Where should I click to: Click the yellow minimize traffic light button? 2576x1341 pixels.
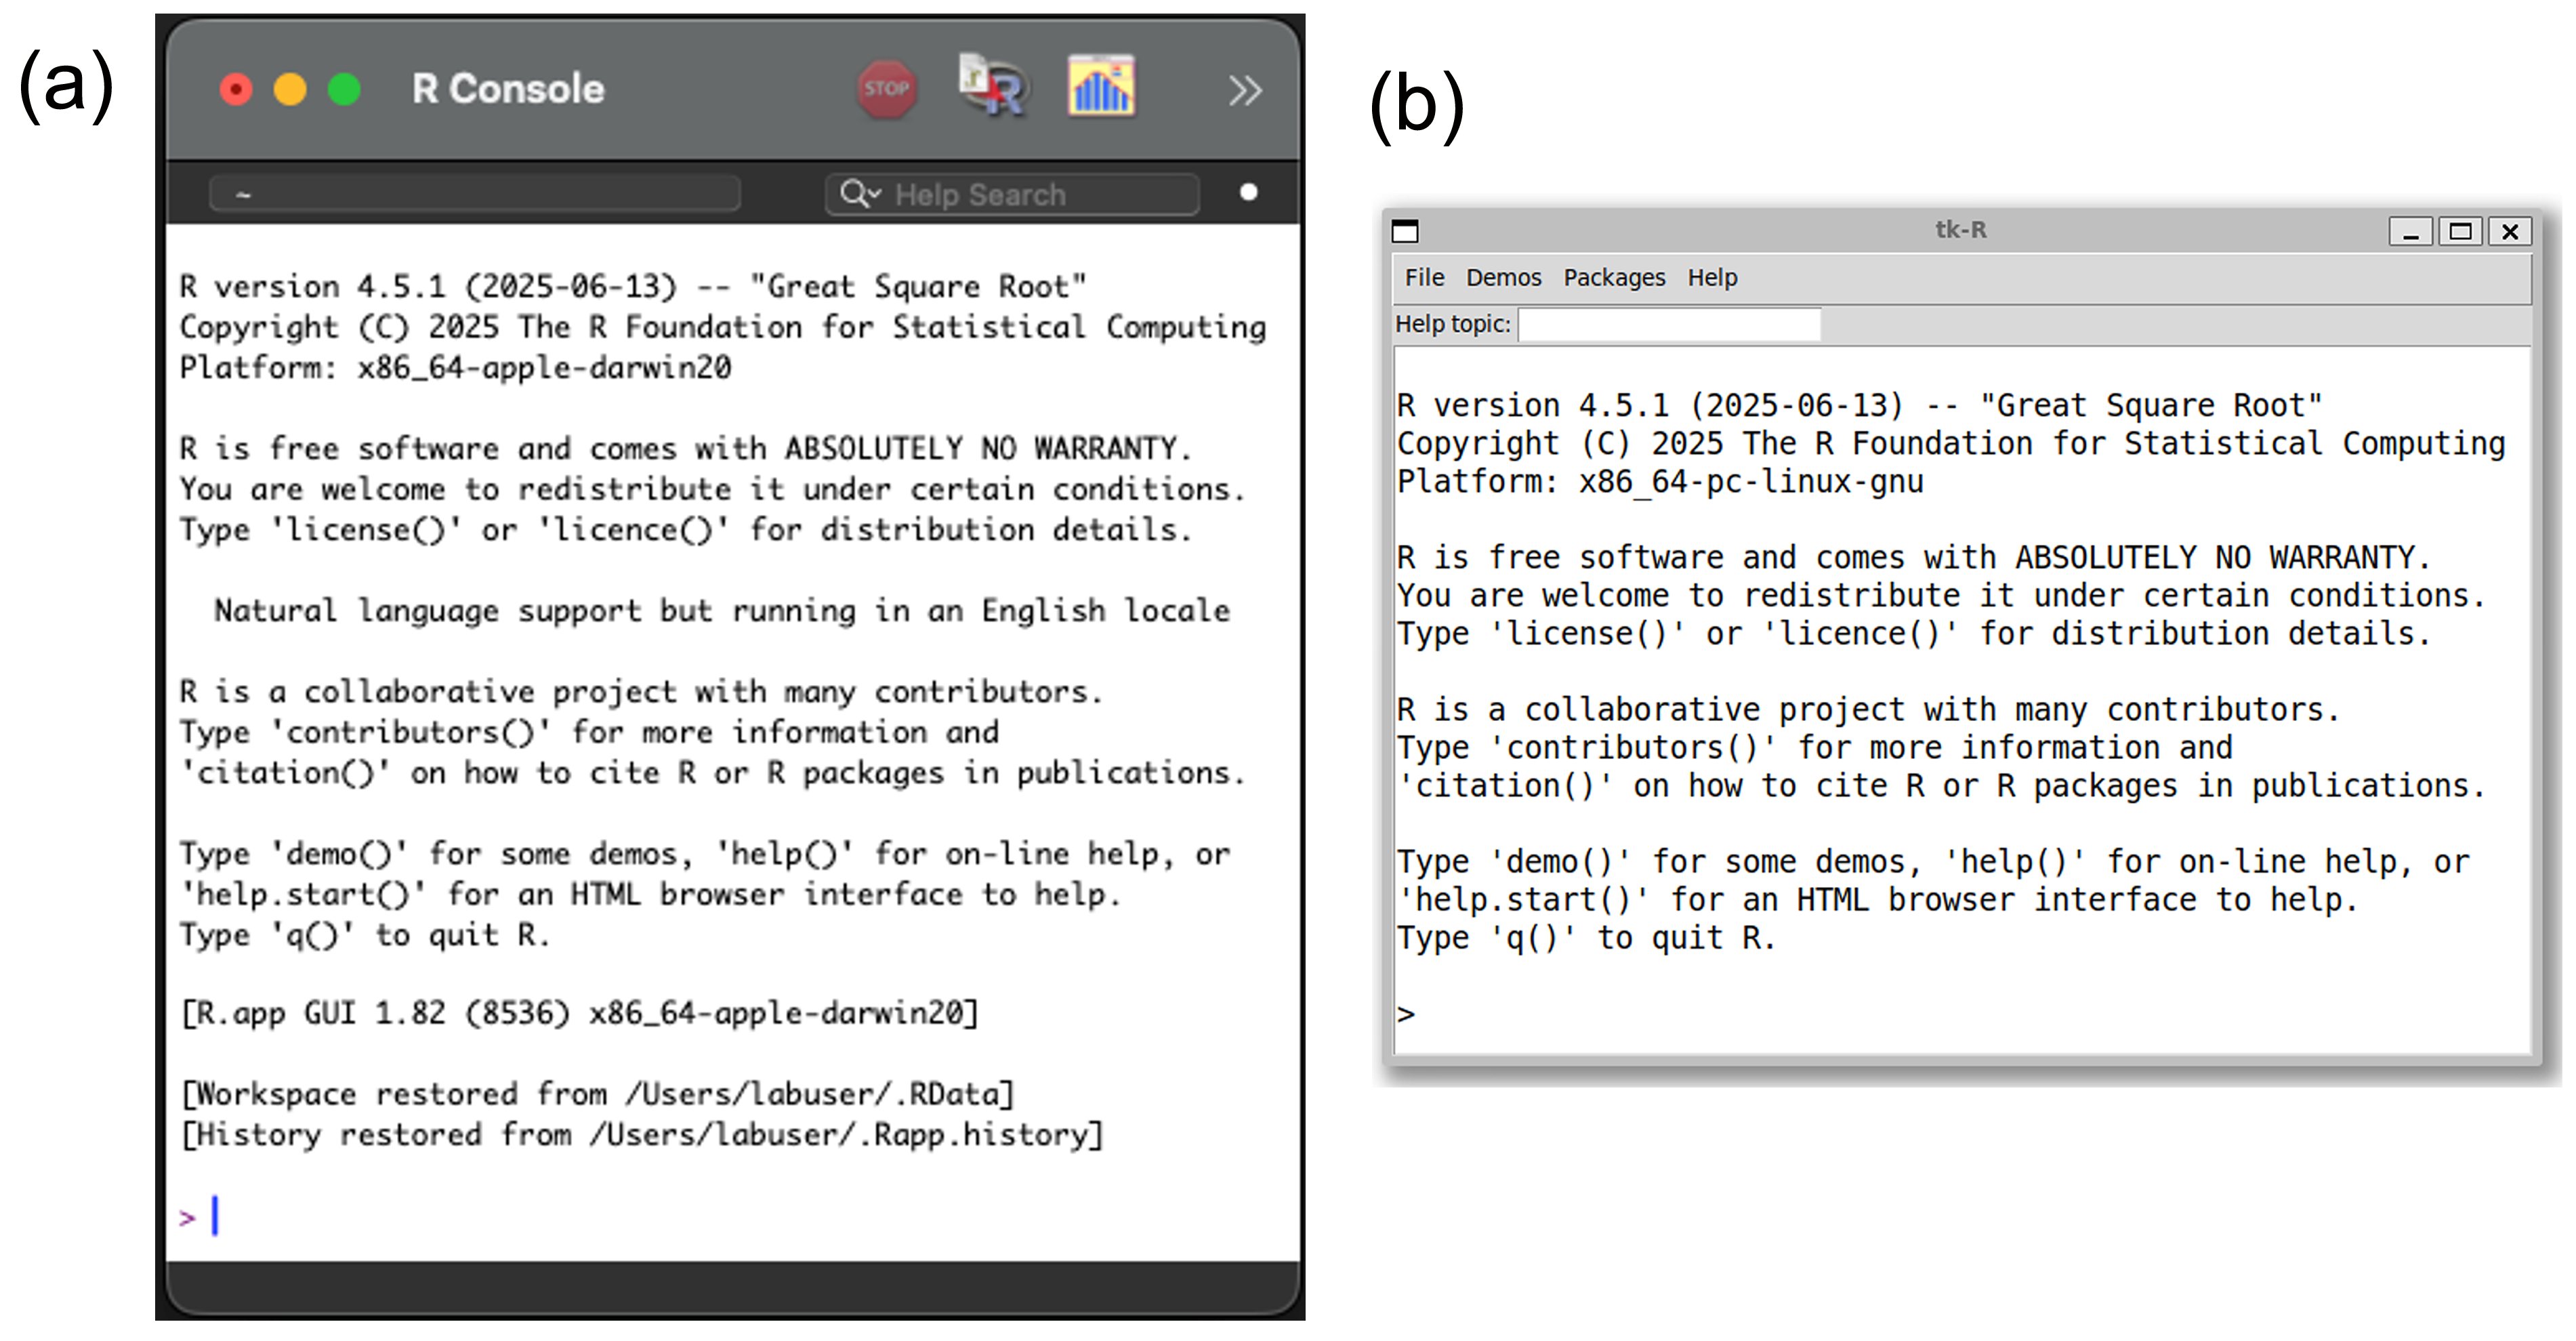coord(290,89)
